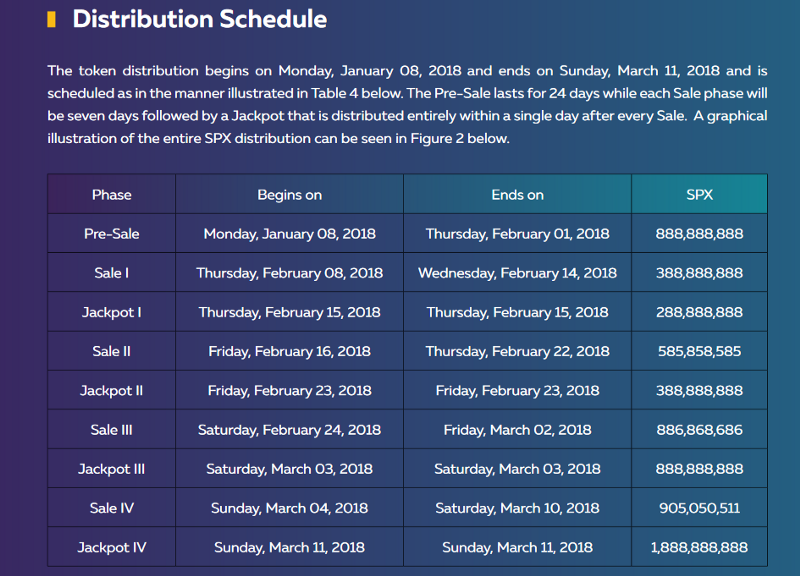Click the Sale II phase cell

click(112, 351)
